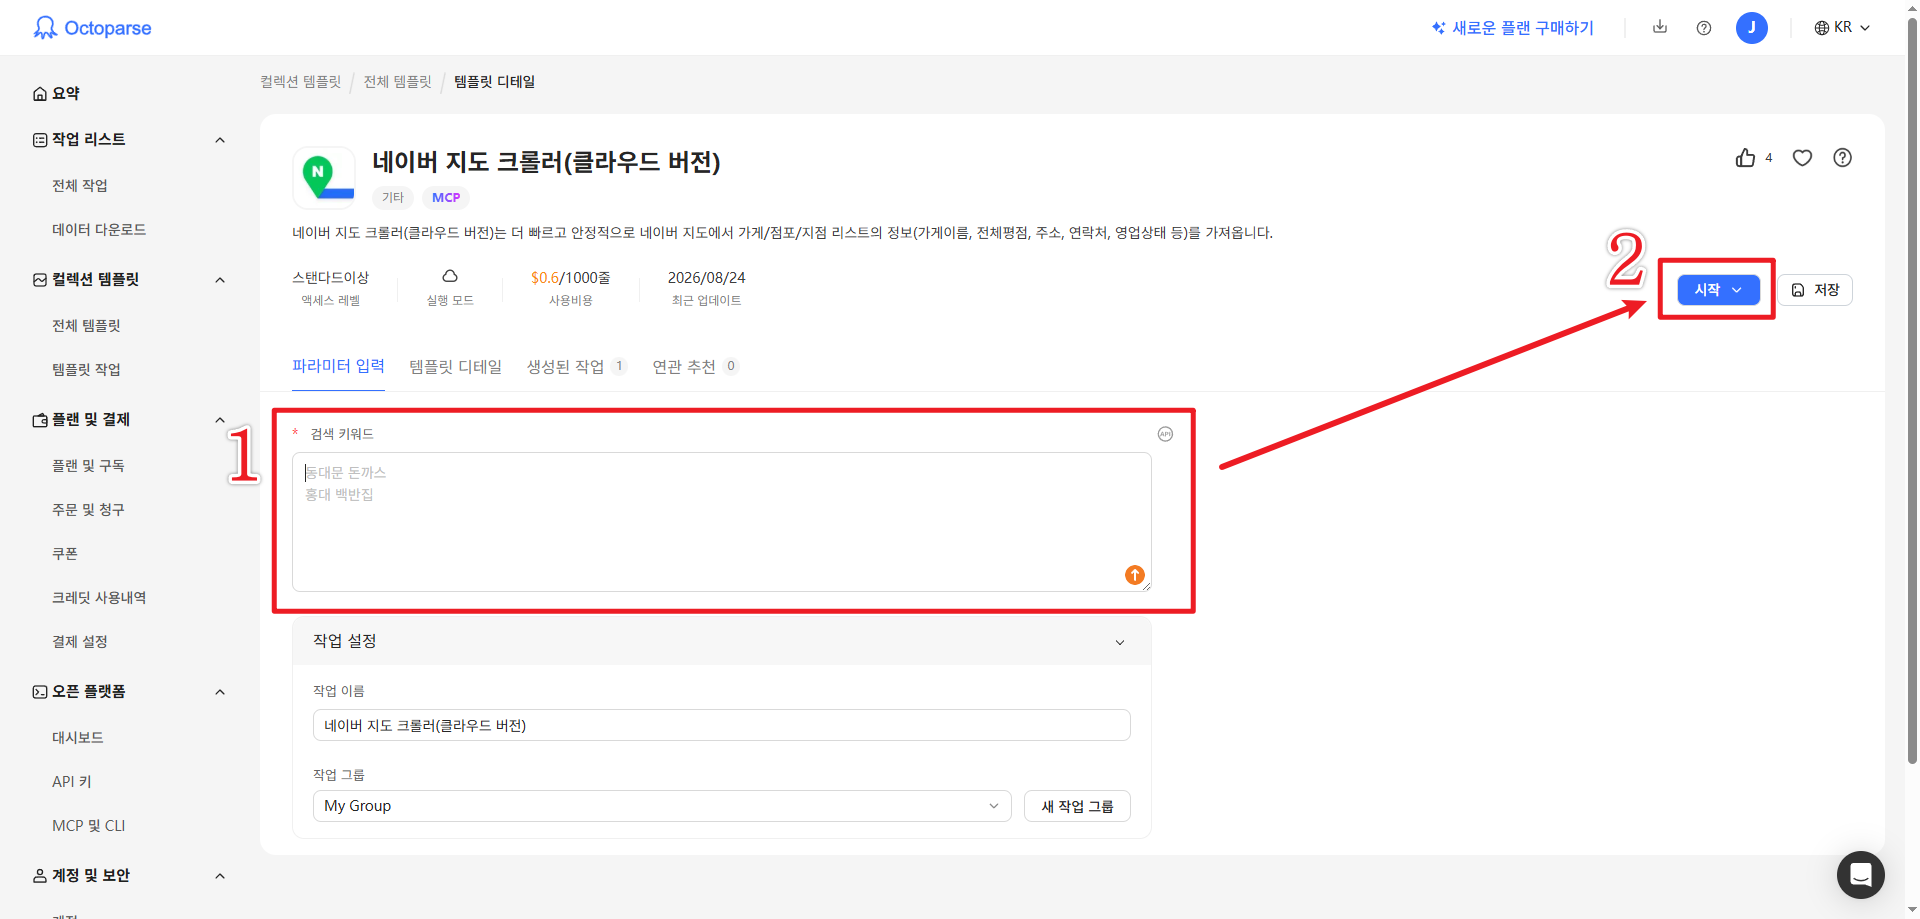Click 새로운 플랜 구매하기 link

point(1512,28)
